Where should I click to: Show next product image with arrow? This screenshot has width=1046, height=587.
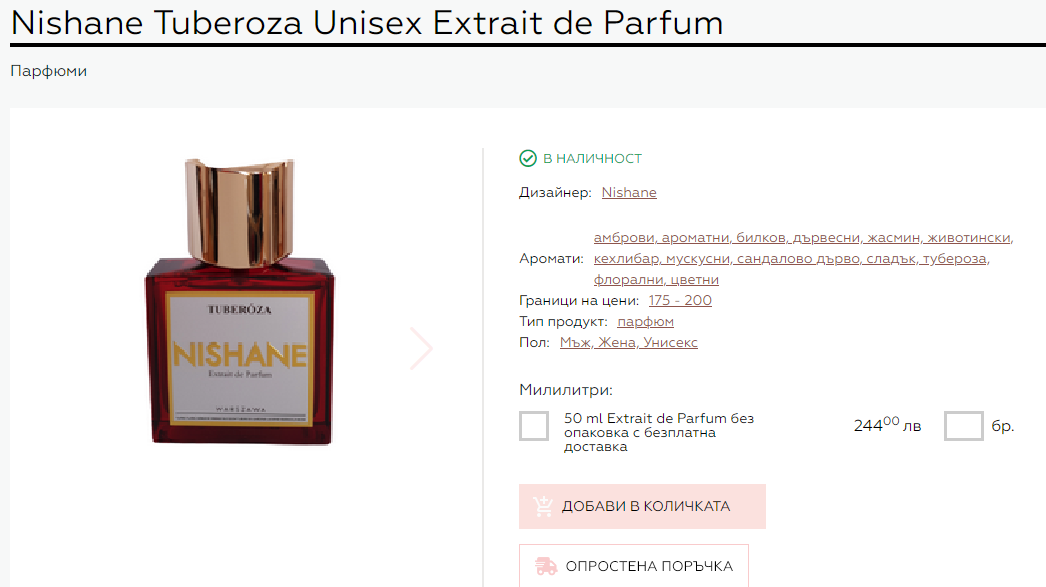pyautogui.click(x=421, y=348)
